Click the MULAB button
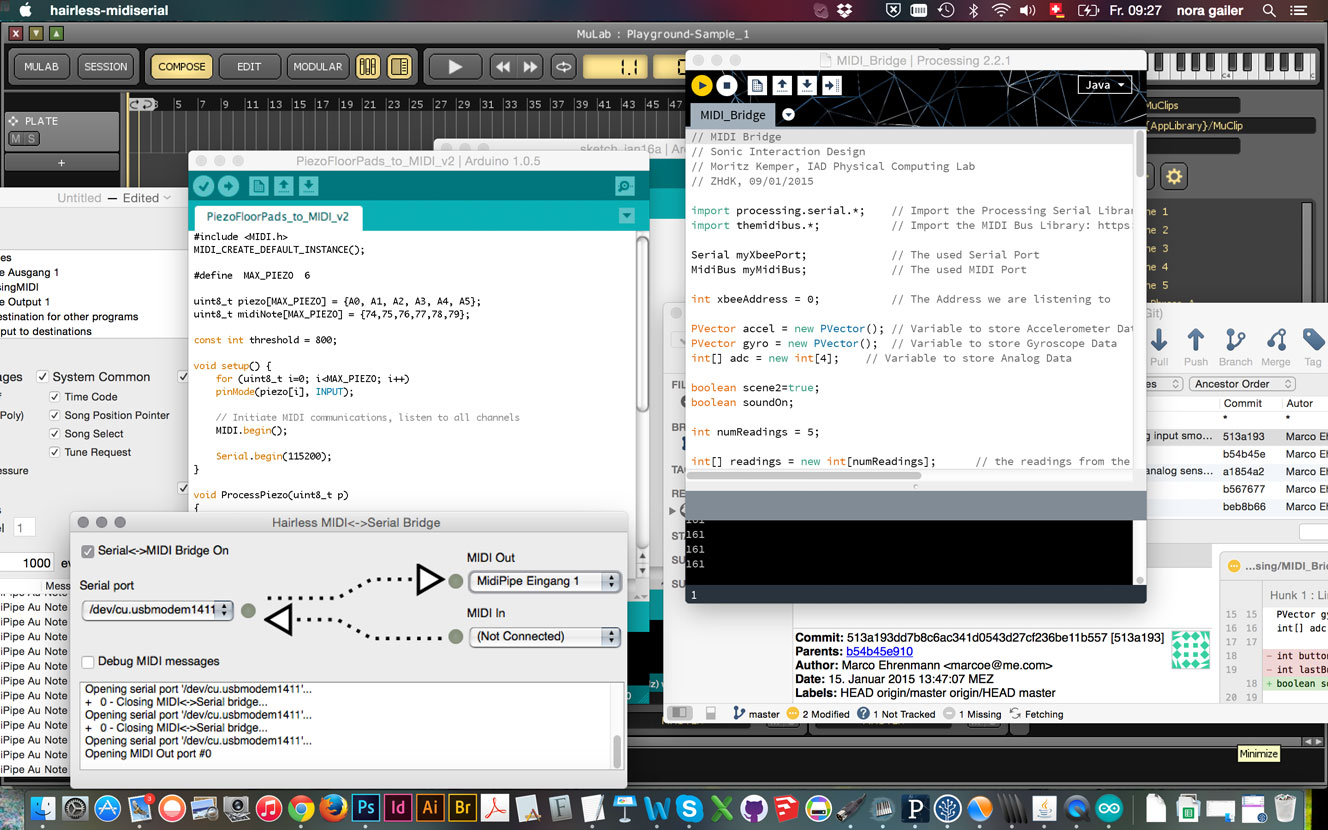 tap(41, 67)
